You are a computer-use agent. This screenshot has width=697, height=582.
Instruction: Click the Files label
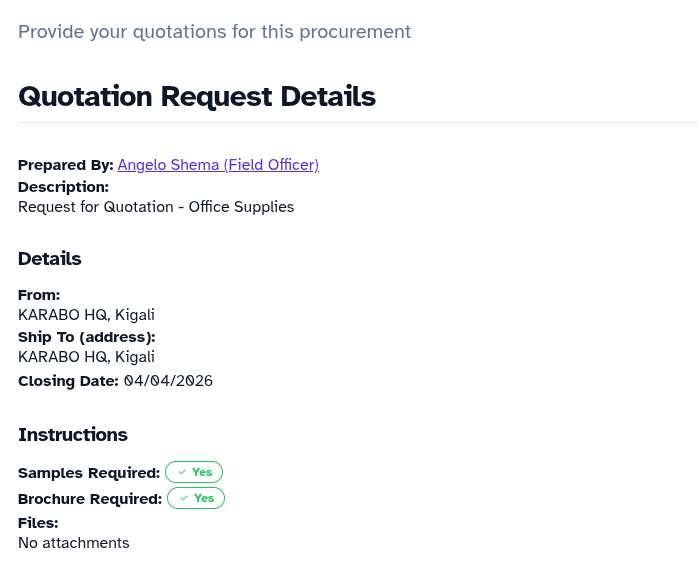click(x=38, y=523)
